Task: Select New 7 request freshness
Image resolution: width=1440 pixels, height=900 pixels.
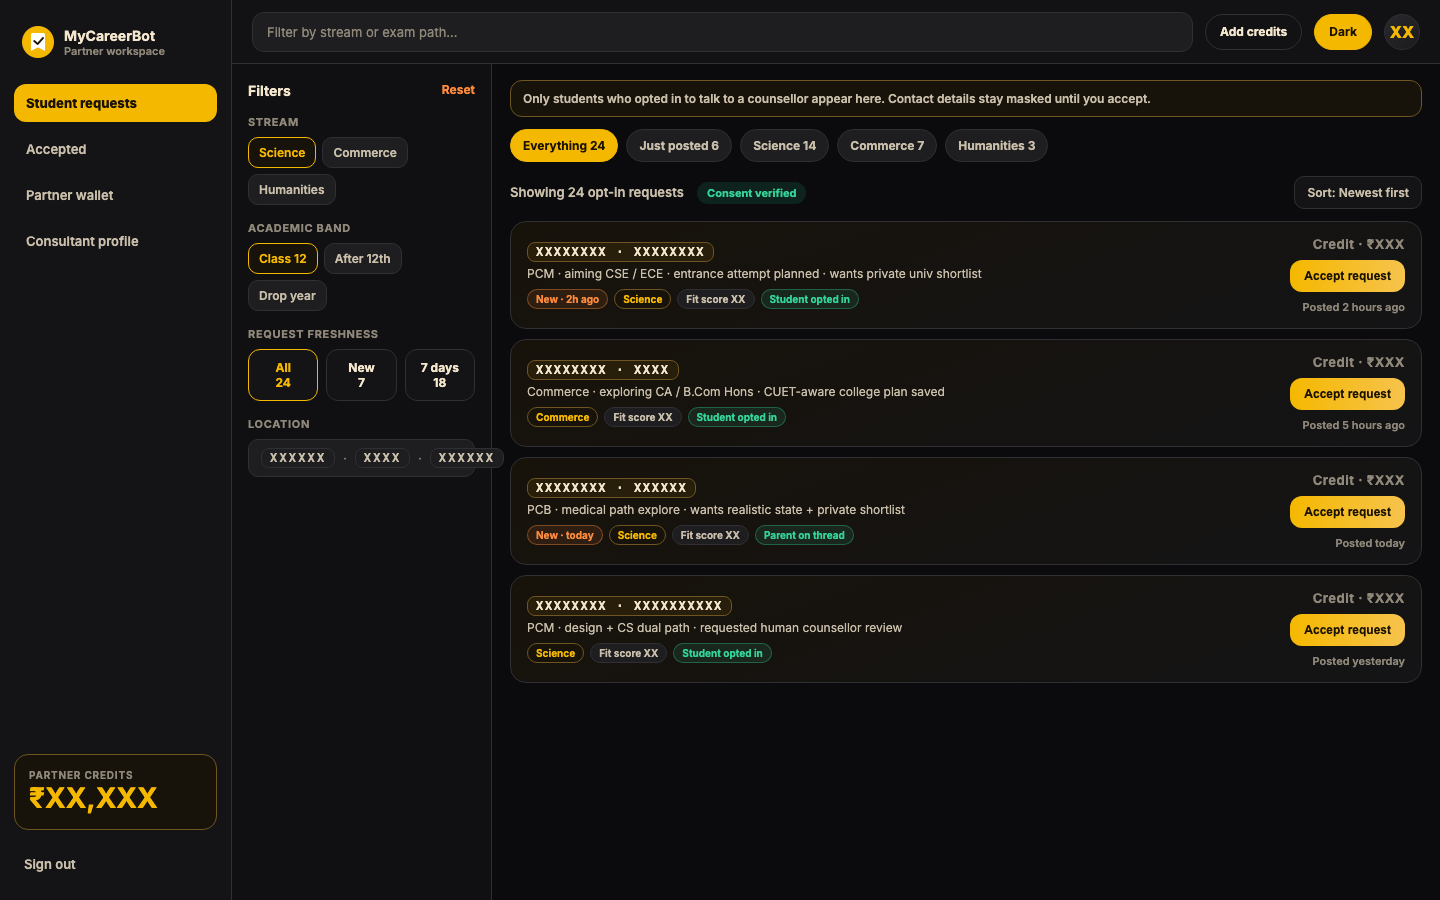Action: click(x=361, y=375)
